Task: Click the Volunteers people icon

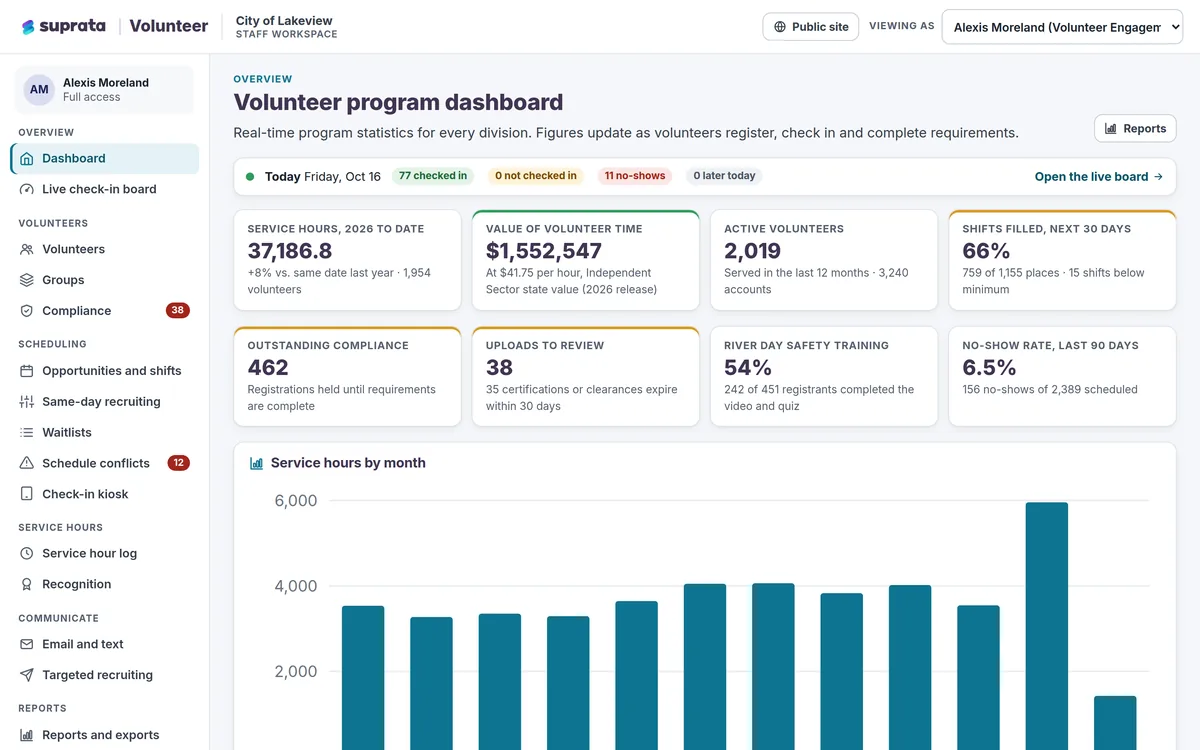Action: click(x=27, y=249)
